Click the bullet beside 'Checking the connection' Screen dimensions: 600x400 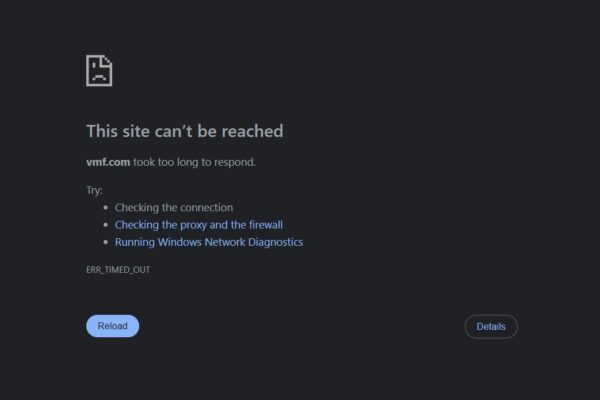coord(105,208)
